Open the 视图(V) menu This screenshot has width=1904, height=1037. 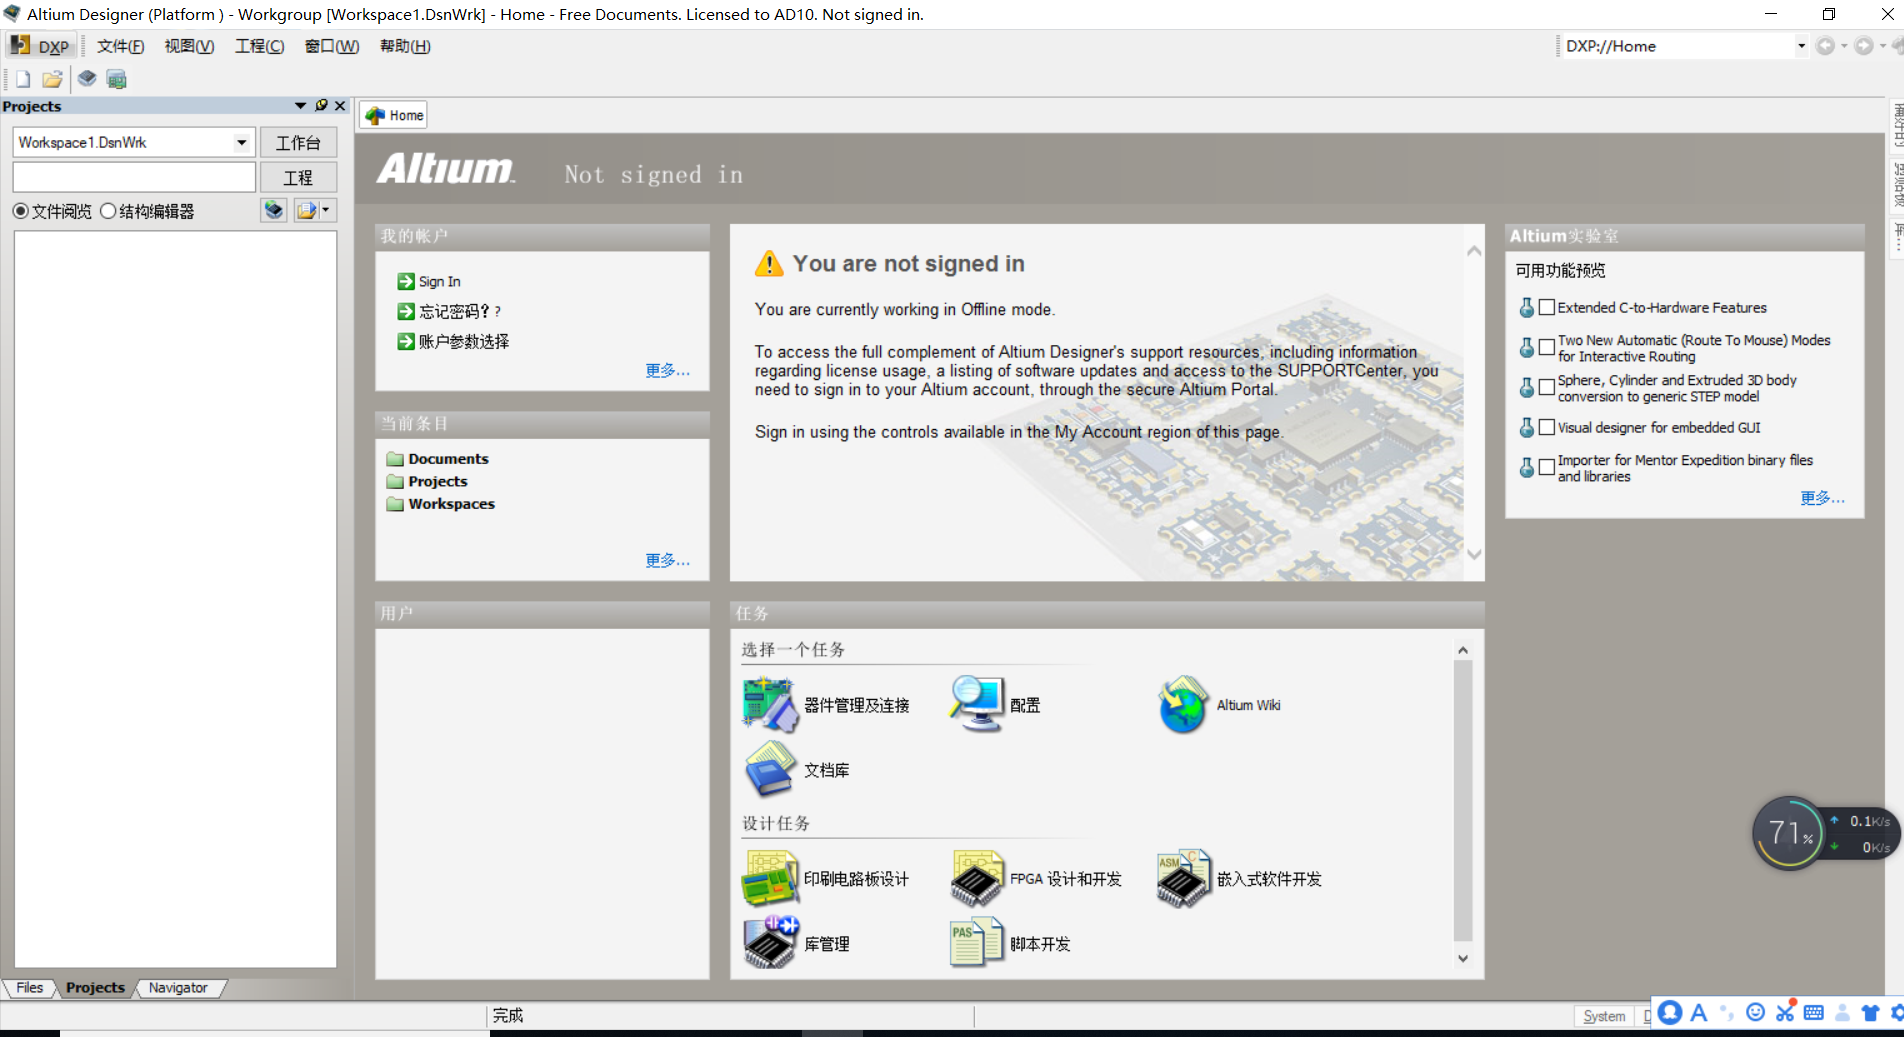(189, 46)
